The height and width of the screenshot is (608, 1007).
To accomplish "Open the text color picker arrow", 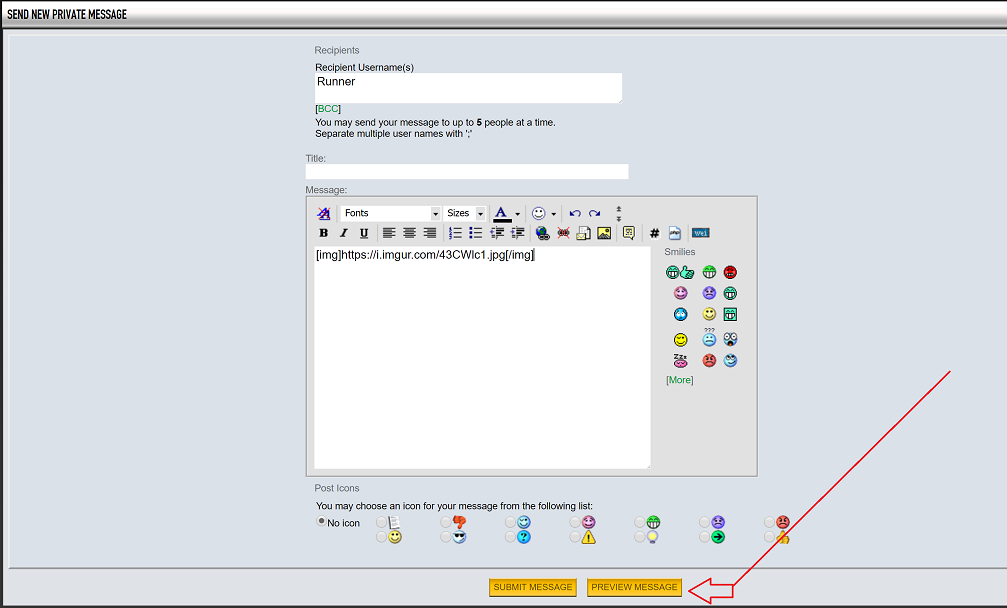I will (517, 213).
